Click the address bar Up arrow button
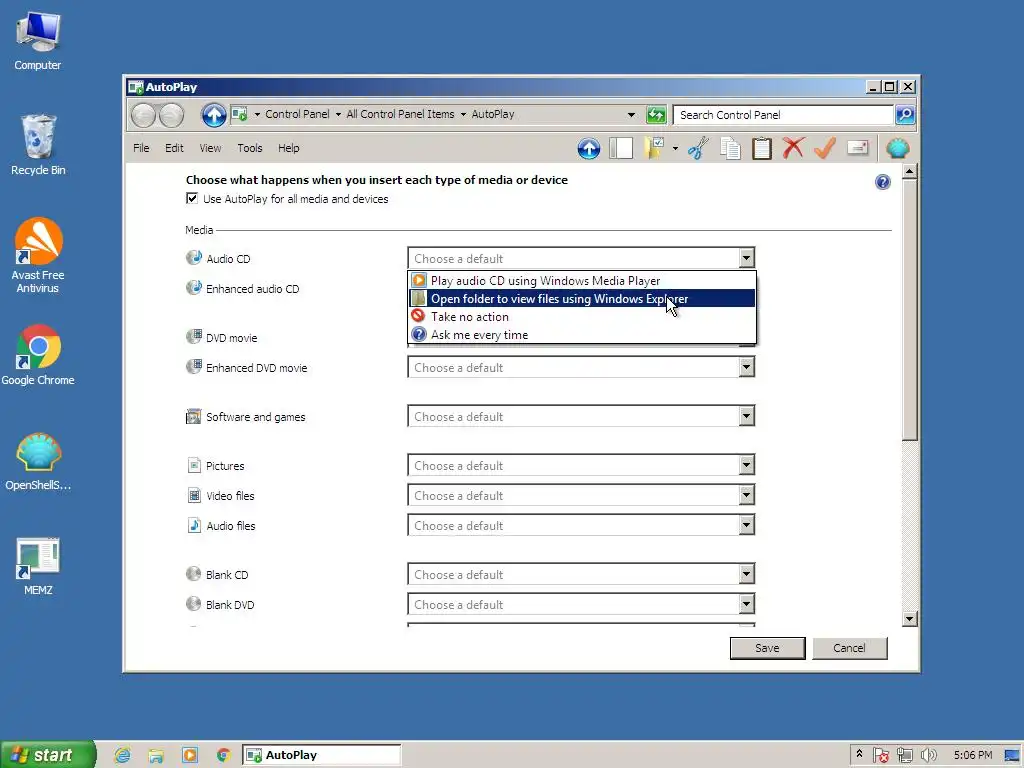Viewport: 1024px width, 768px height. pos(214,115)
